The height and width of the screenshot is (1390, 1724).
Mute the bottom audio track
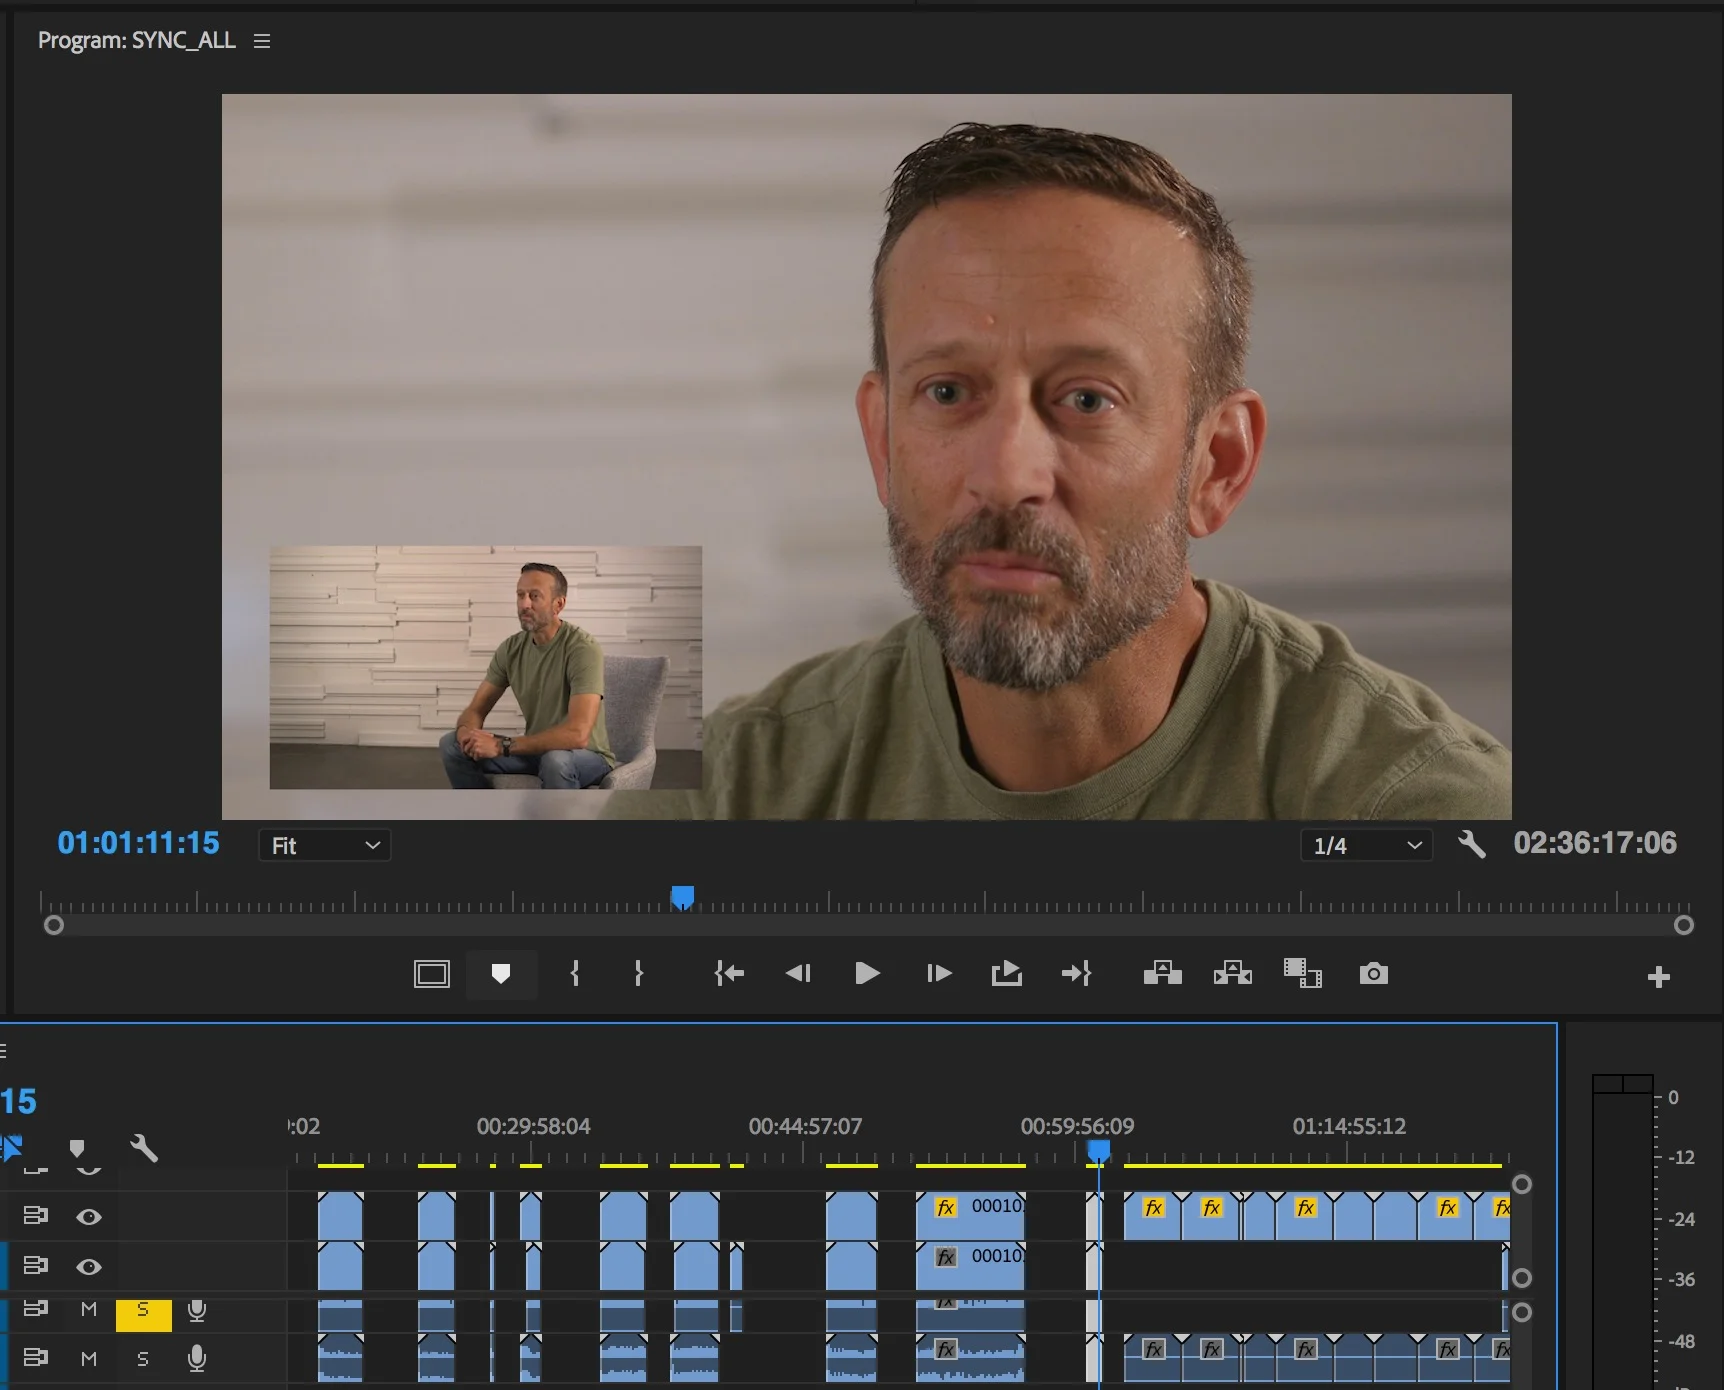[89, 1359]
